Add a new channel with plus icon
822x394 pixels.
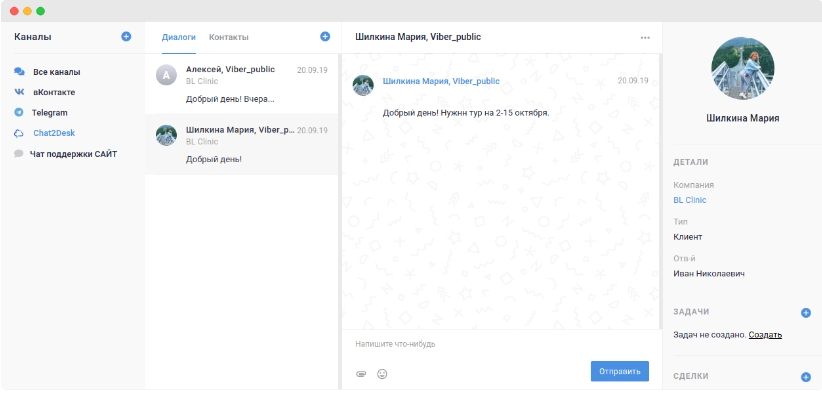126,37
